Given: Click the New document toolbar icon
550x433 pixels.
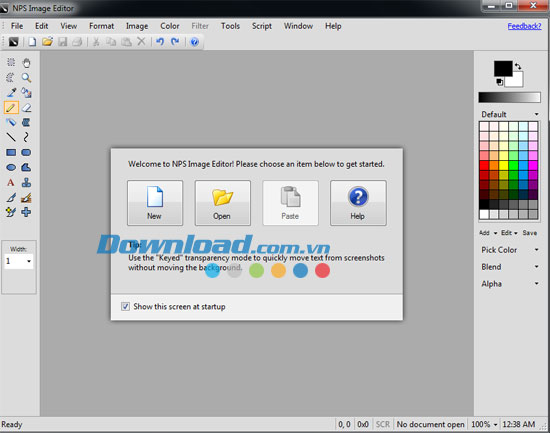Looking at the screenshot, I should click(32, 42).
